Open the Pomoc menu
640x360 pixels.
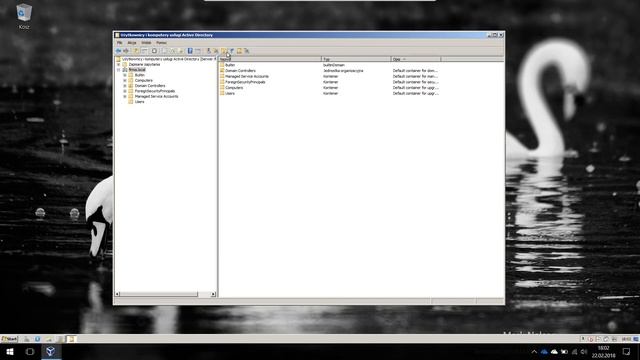[161, 42]
